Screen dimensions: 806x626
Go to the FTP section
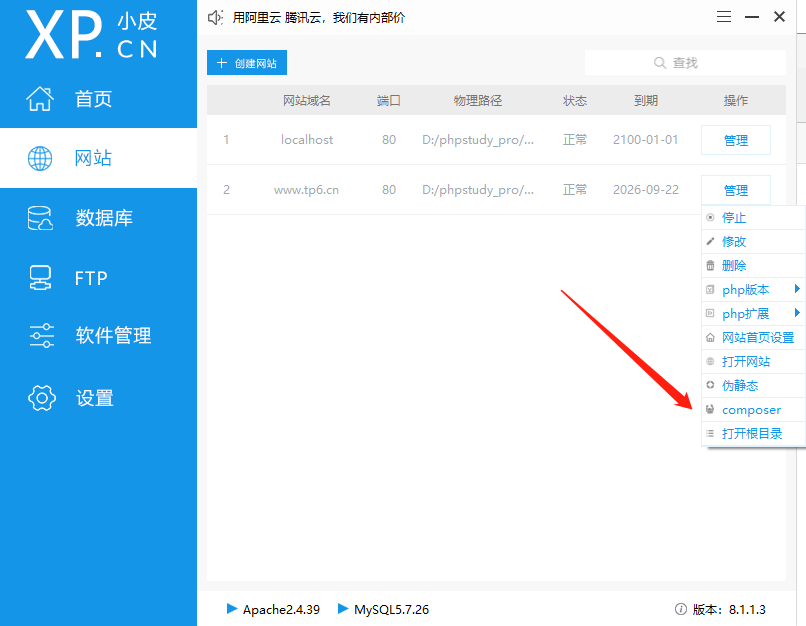tap(98, 278)
